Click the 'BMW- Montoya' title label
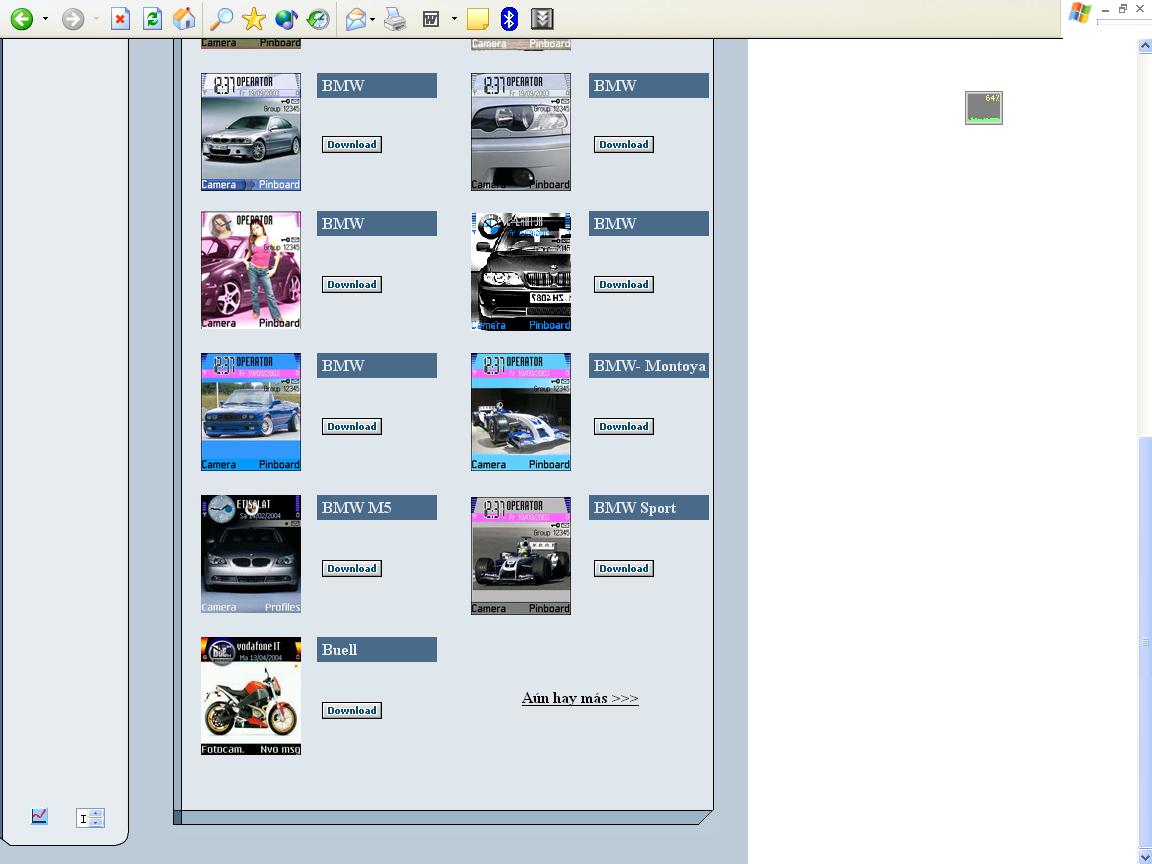The height and width of the screenshot is (864, 1152). point(649,366)
